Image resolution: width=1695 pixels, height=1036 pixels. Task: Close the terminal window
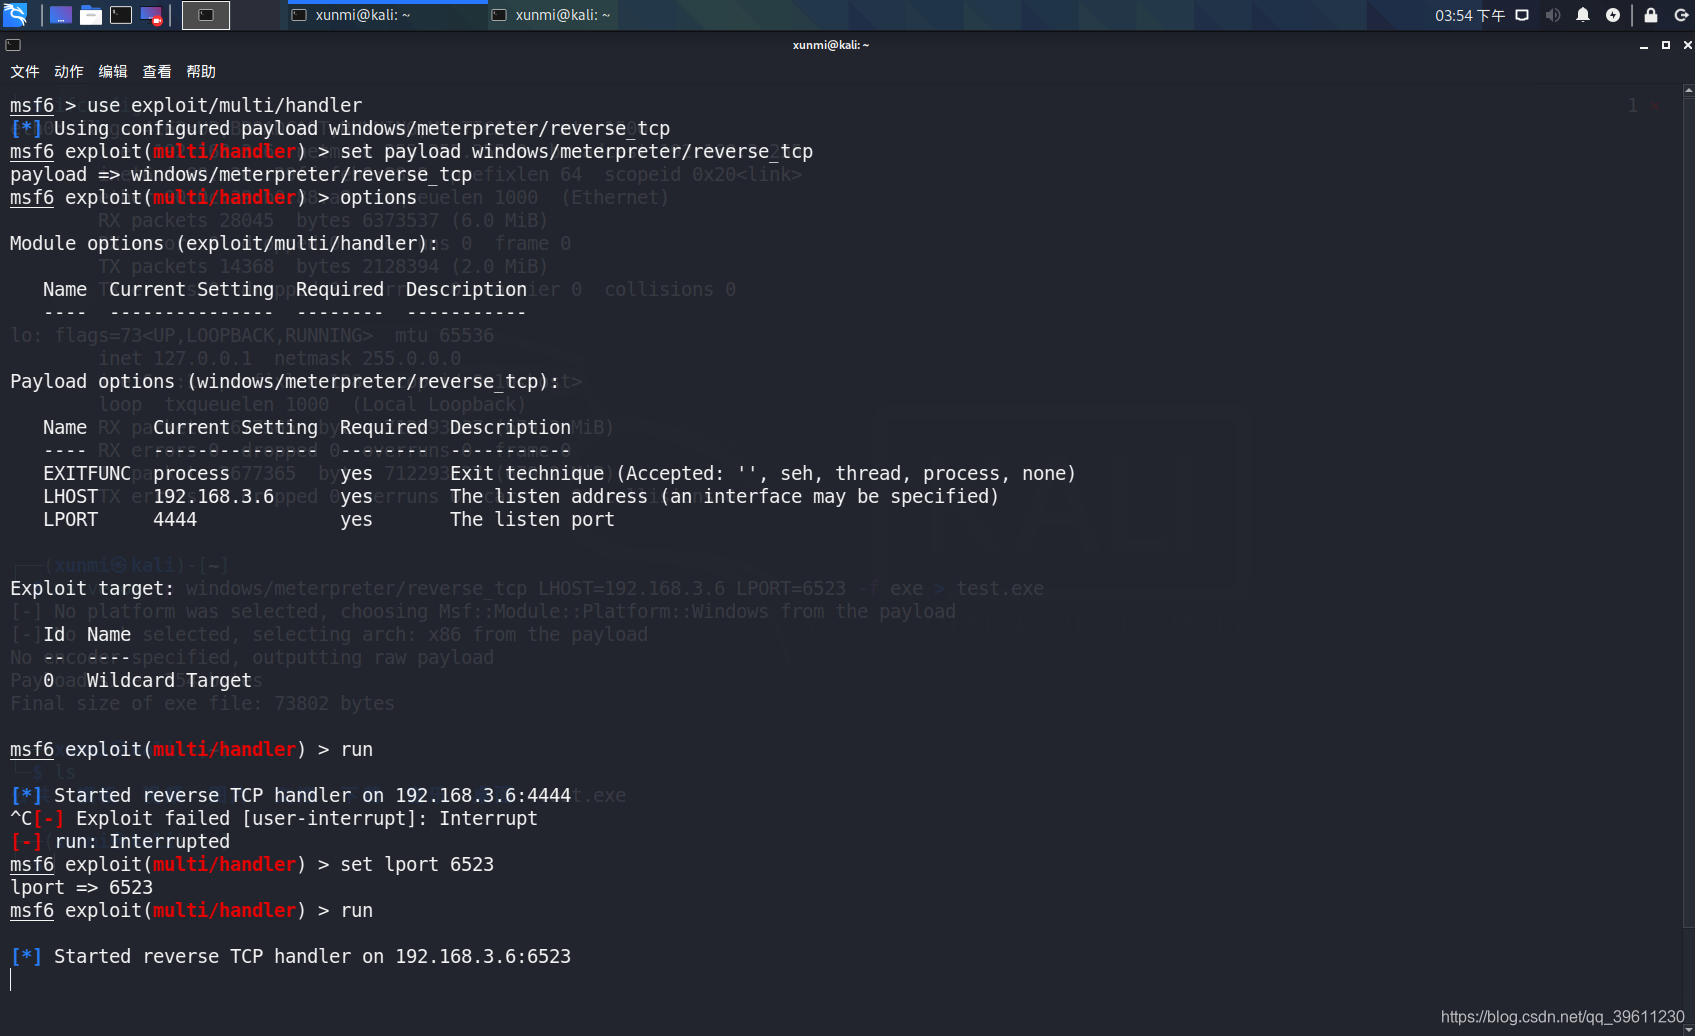click(1688, 45)
